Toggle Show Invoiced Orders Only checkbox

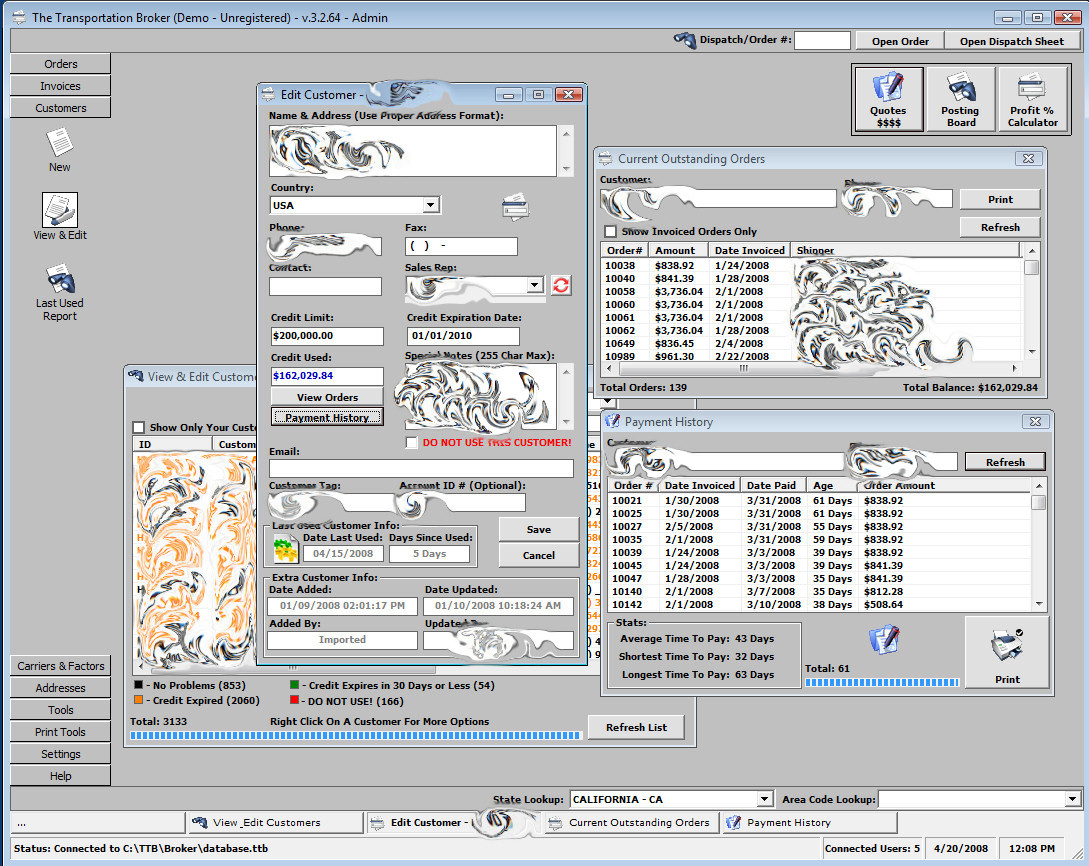point(610,231)
